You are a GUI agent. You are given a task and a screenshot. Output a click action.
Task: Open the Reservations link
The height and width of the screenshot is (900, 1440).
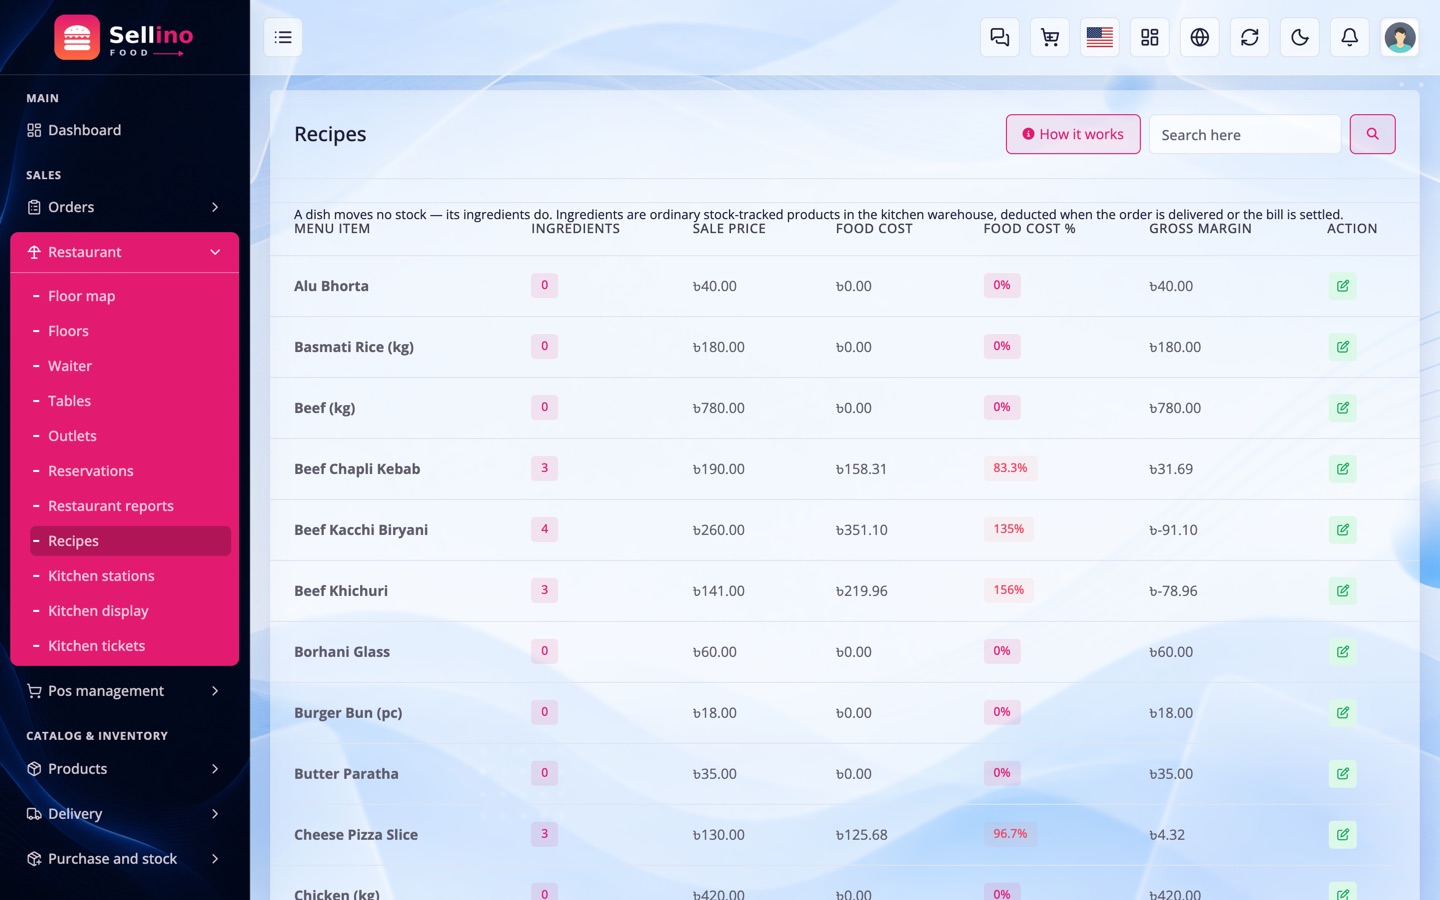[x=130, y=471]
